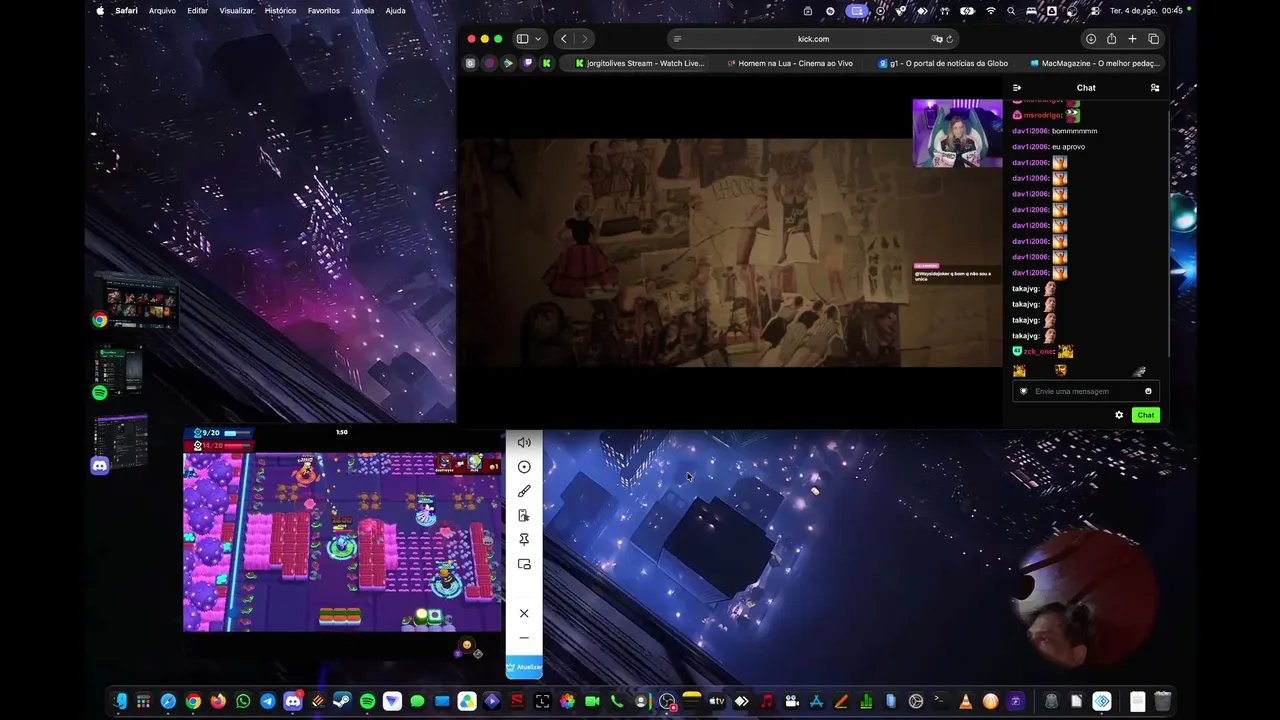Click the Spotify window thumbnail in Stage Manager
This screenshot has width=1280, height=720.
(x=119, y=370)
